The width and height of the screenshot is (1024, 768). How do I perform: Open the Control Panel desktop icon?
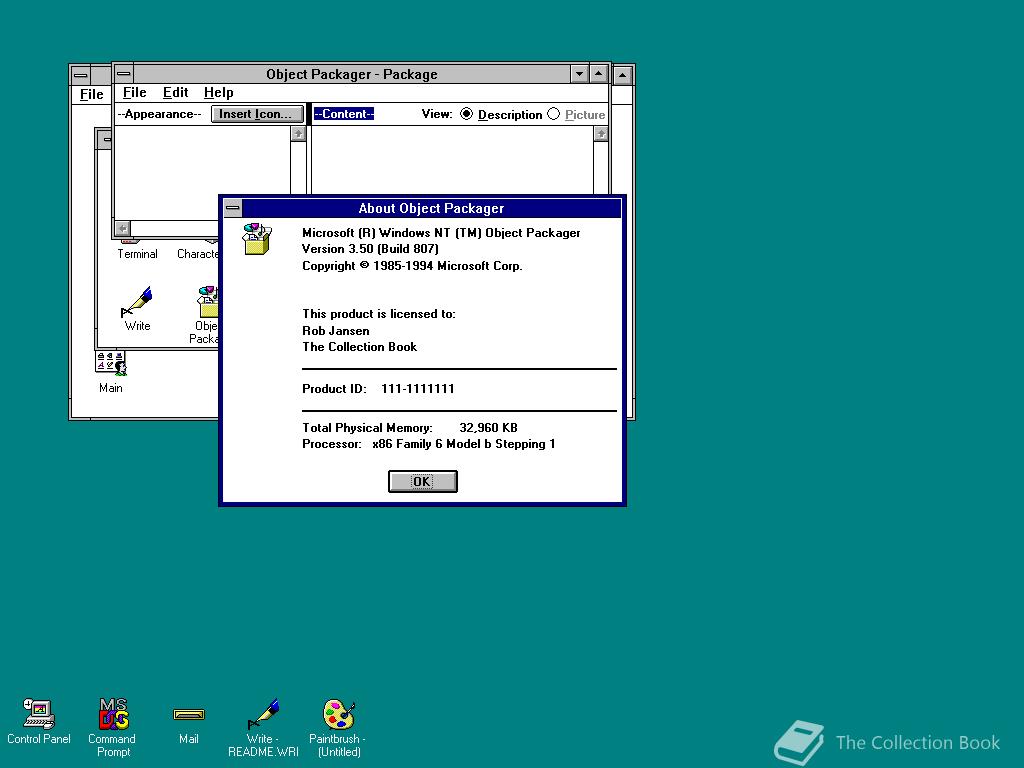tap(39, 714)
